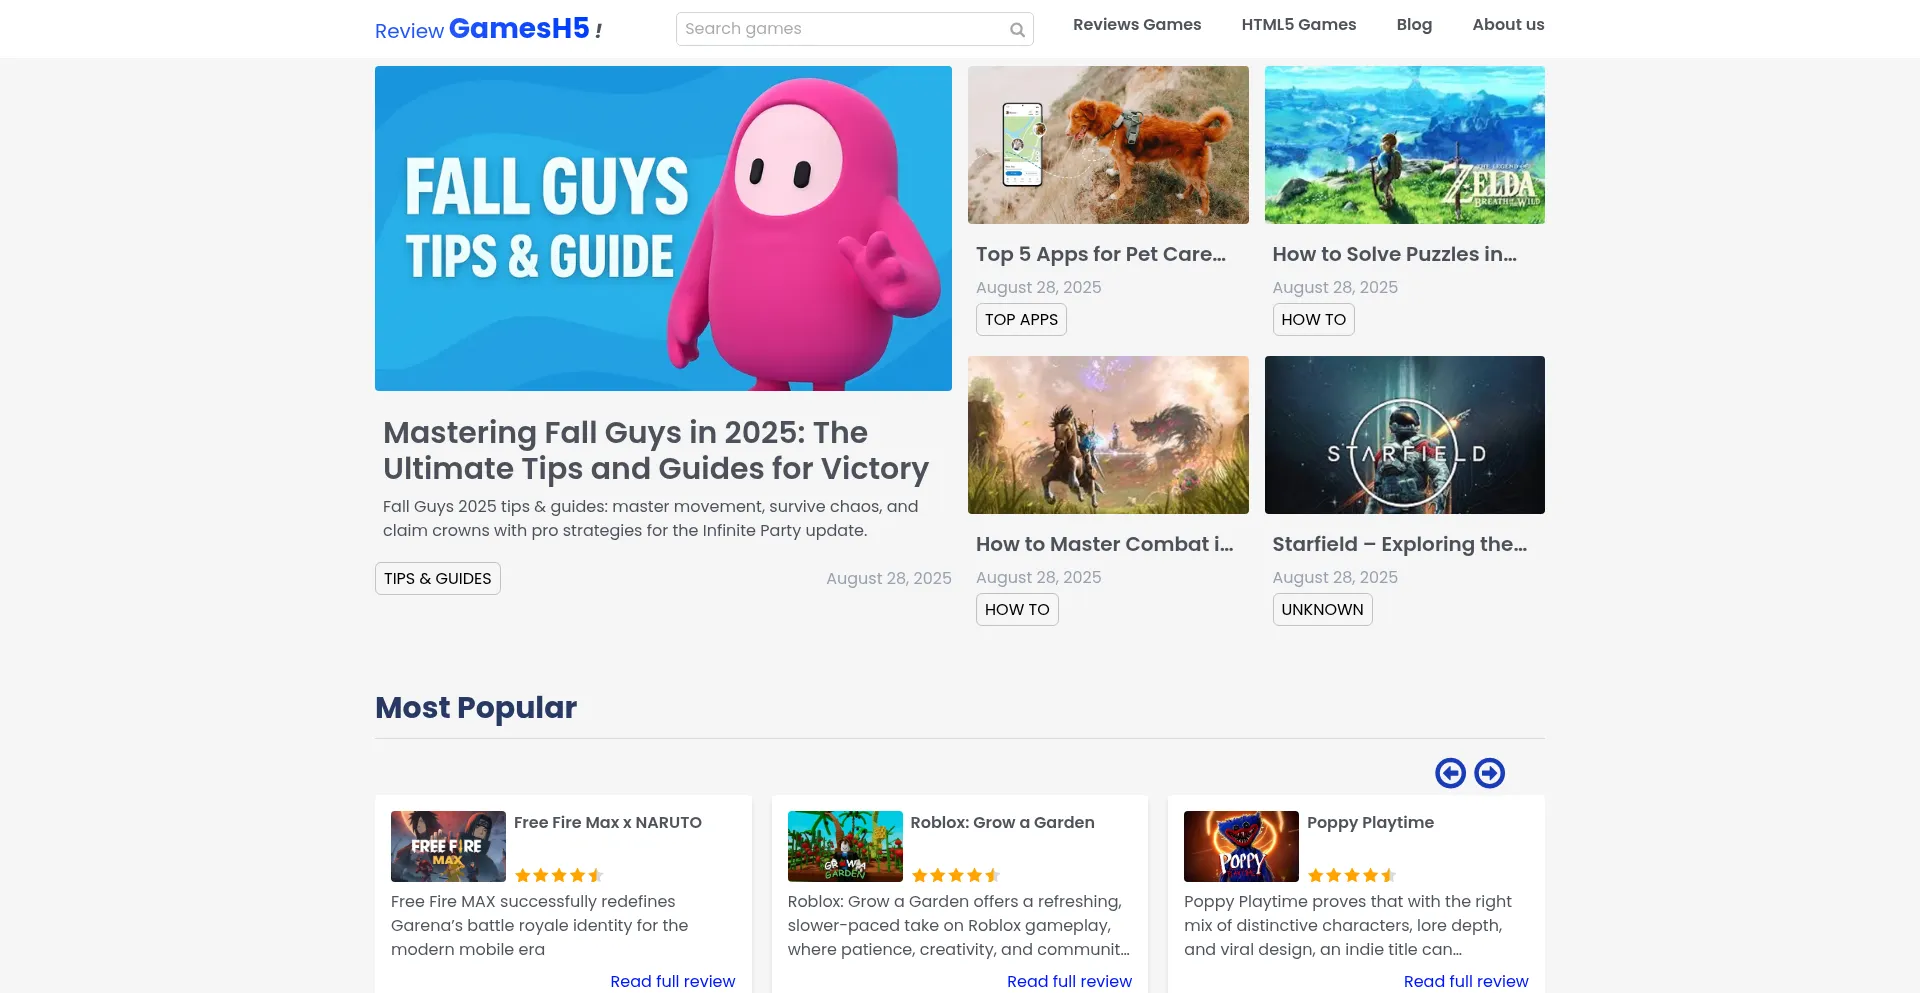This screenshot has height=993, width=1920.
Task: Click the search magnifier icon
Action: pyautogui.click(x=1017, y=30)
